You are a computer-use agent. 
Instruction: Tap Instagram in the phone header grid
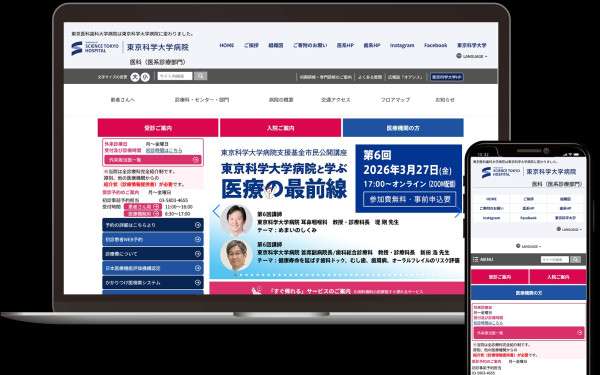click(491, 218)
